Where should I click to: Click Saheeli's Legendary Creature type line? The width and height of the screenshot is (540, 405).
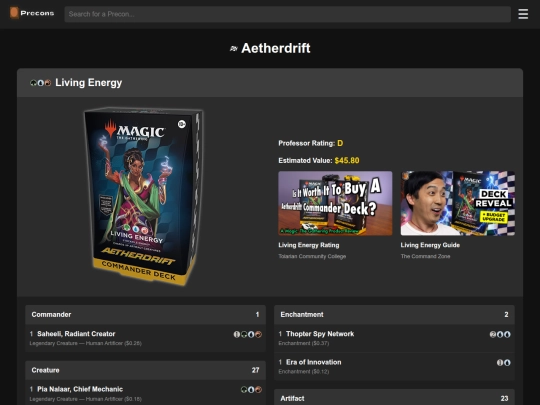pos(85,343)
